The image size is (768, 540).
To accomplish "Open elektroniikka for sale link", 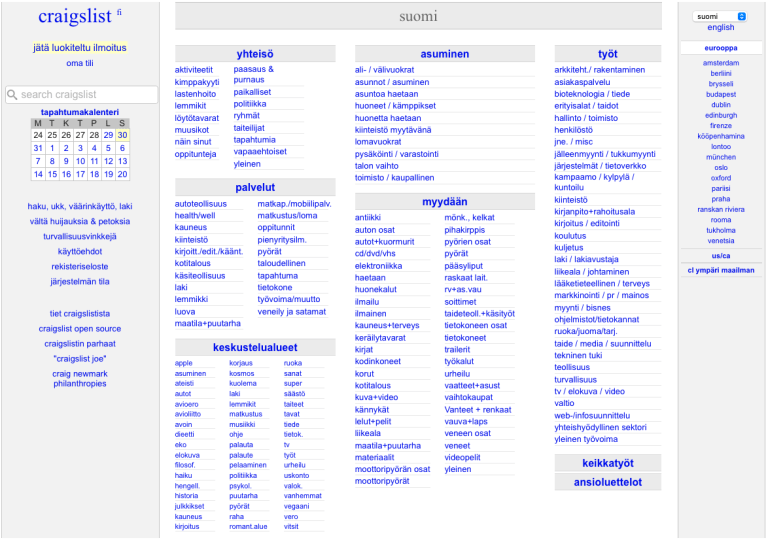I will click(379, 266).
